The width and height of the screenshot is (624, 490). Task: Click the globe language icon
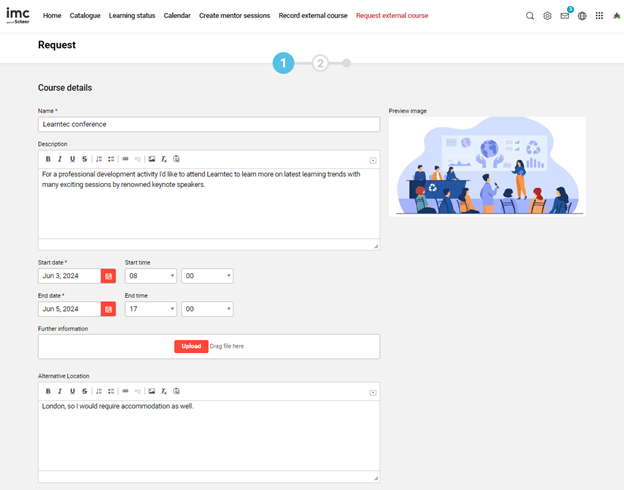pyautogui.click(x=582, y=16)
